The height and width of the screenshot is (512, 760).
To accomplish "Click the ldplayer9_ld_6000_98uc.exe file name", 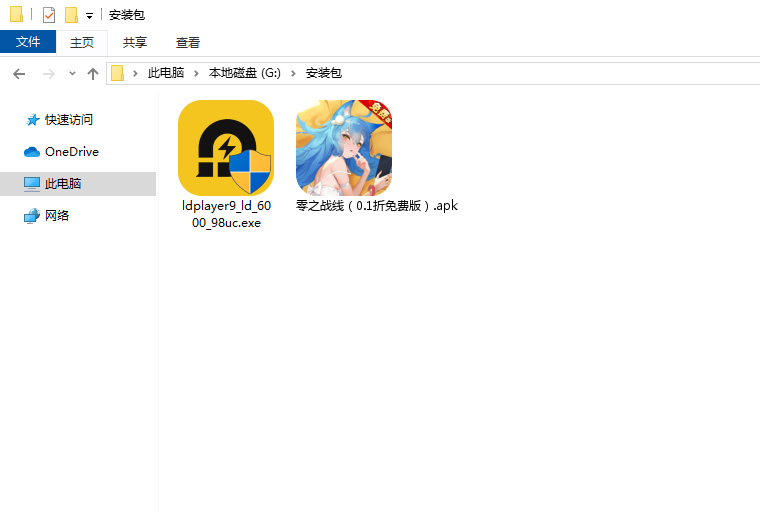I will [x=226, y=214].
